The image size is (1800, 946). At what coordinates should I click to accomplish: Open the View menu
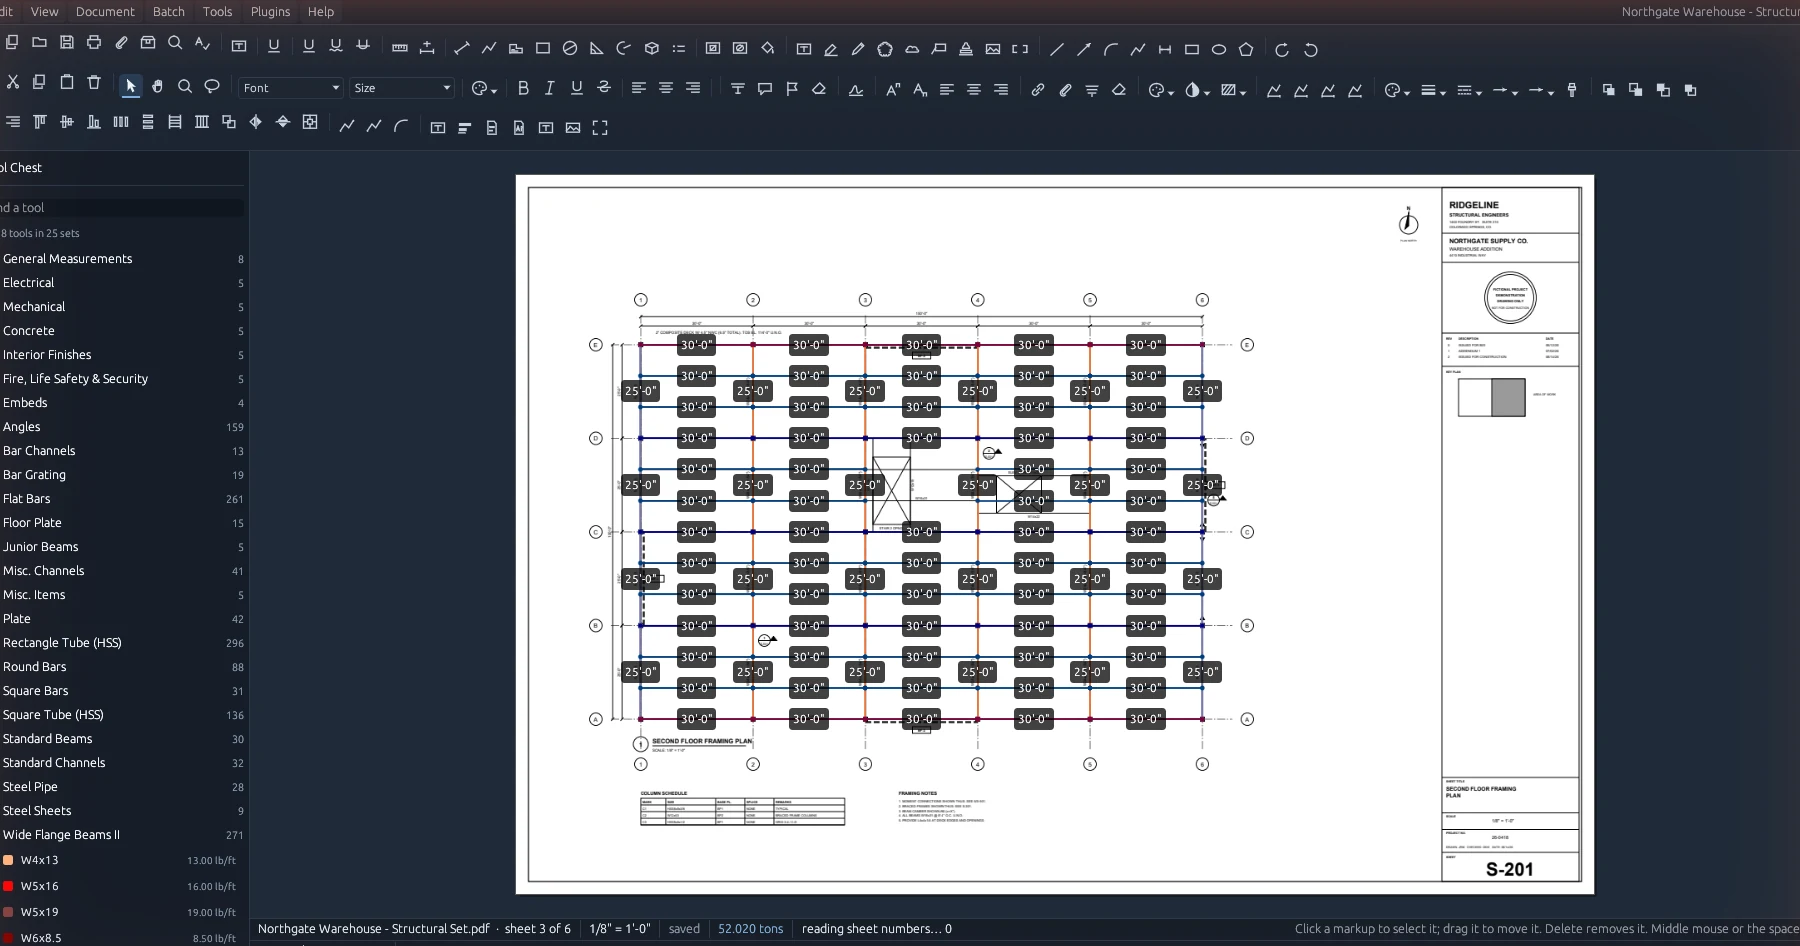[x=45, y=12]
